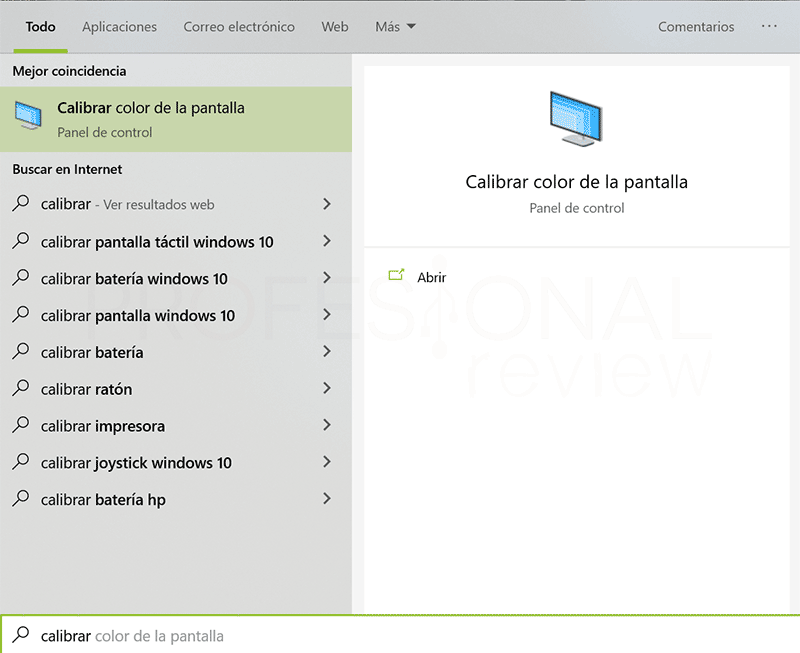Click search icon beside 'calibrar batería windows 10'
800x653 pixels.
(21, 277)
